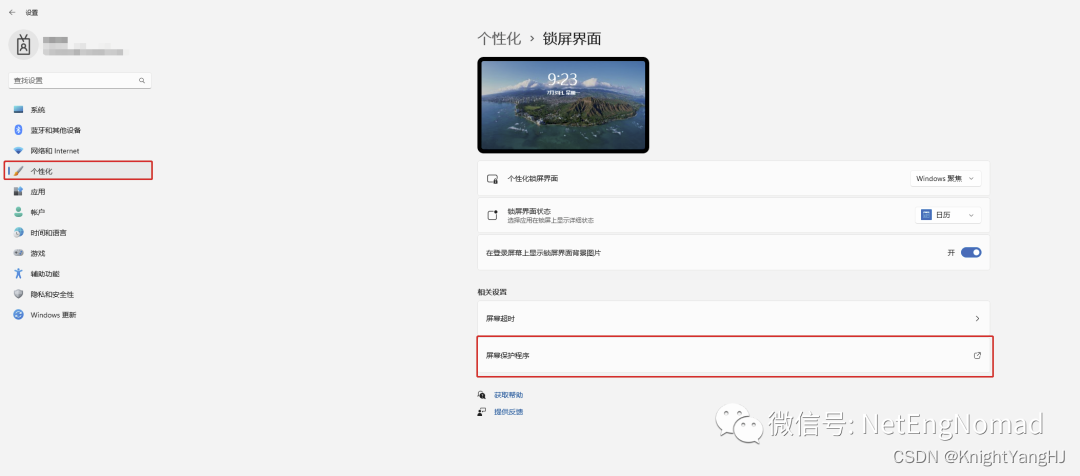Open 应用 settings section
Viewport: 1080px width, 476px height.
[x=79, y=192]
